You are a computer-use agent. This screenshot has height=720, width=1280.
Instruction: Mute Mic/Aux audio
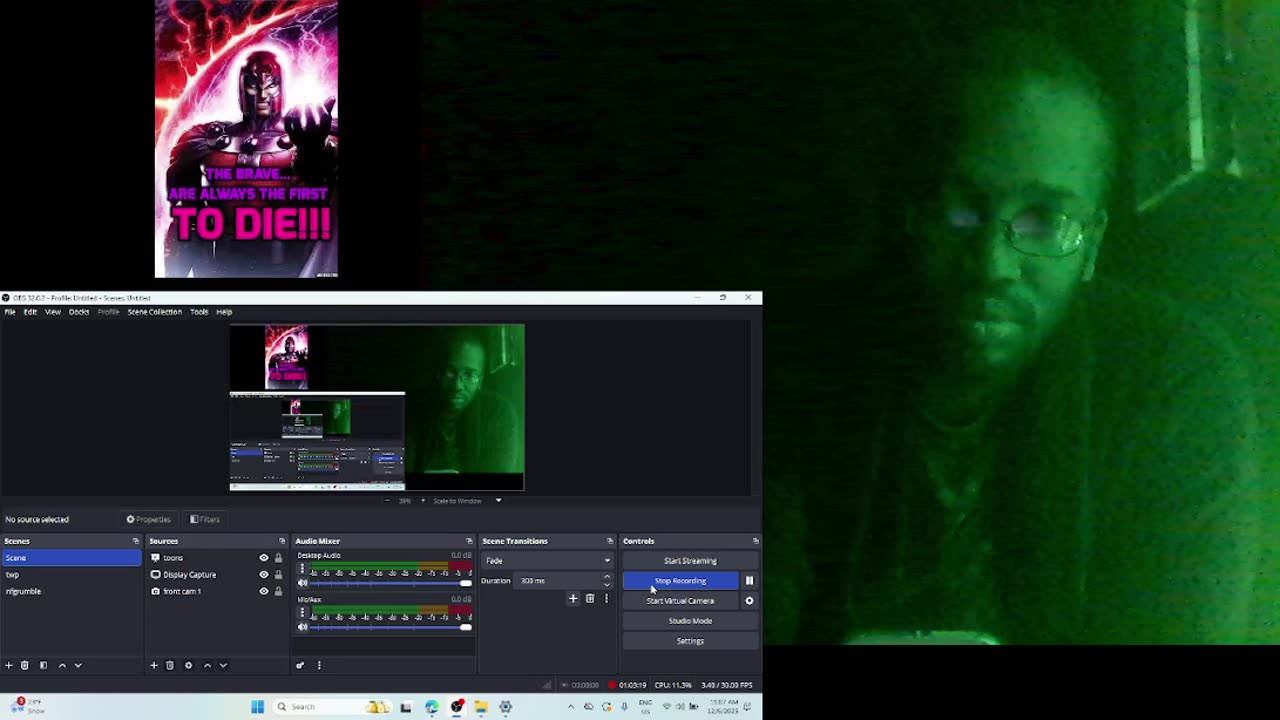(x=302, y=627)
